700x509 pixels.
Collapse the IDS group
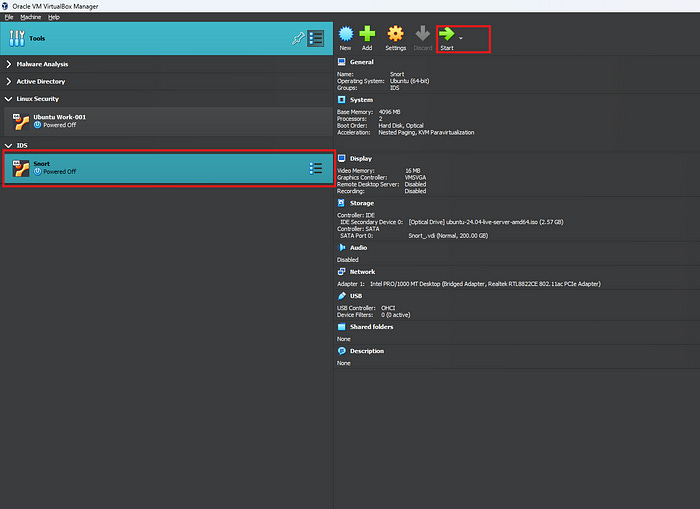point(8,146)
